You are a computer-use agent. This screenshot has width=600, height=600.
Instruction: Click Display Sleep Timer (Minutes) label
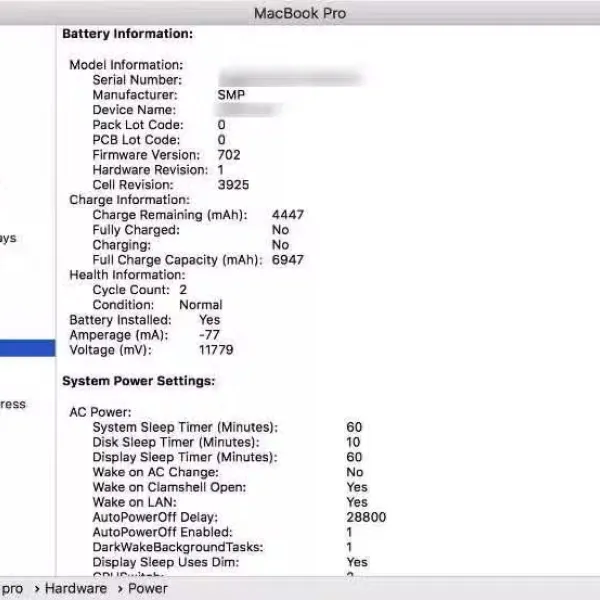click(x=185, y=457)
